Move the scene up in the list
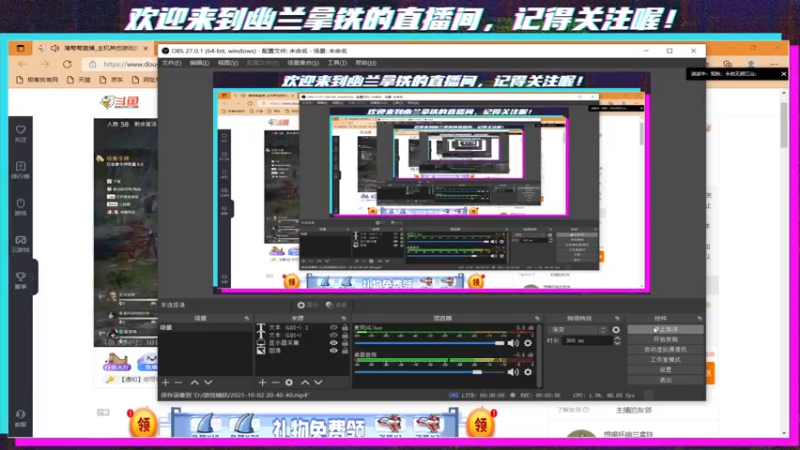 tap(194, 382)
